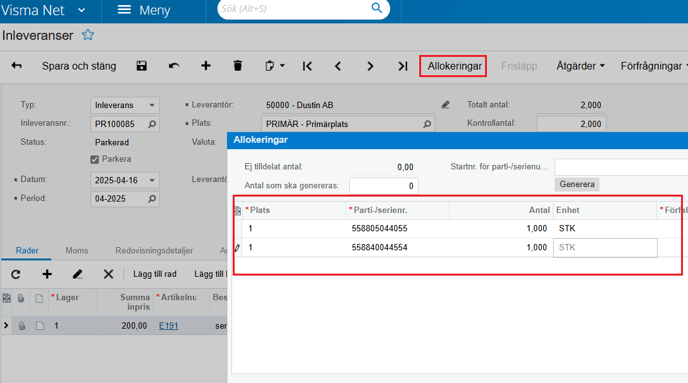This screenshot has width=688, height=383.
Task: Switch to the Rader tab
Action: [27, 251]
